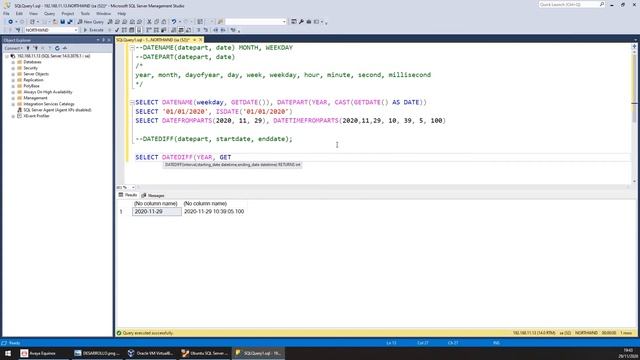Open the Edit menu
This screenshot has width=640, height=360.
click(x=19, y=13)
